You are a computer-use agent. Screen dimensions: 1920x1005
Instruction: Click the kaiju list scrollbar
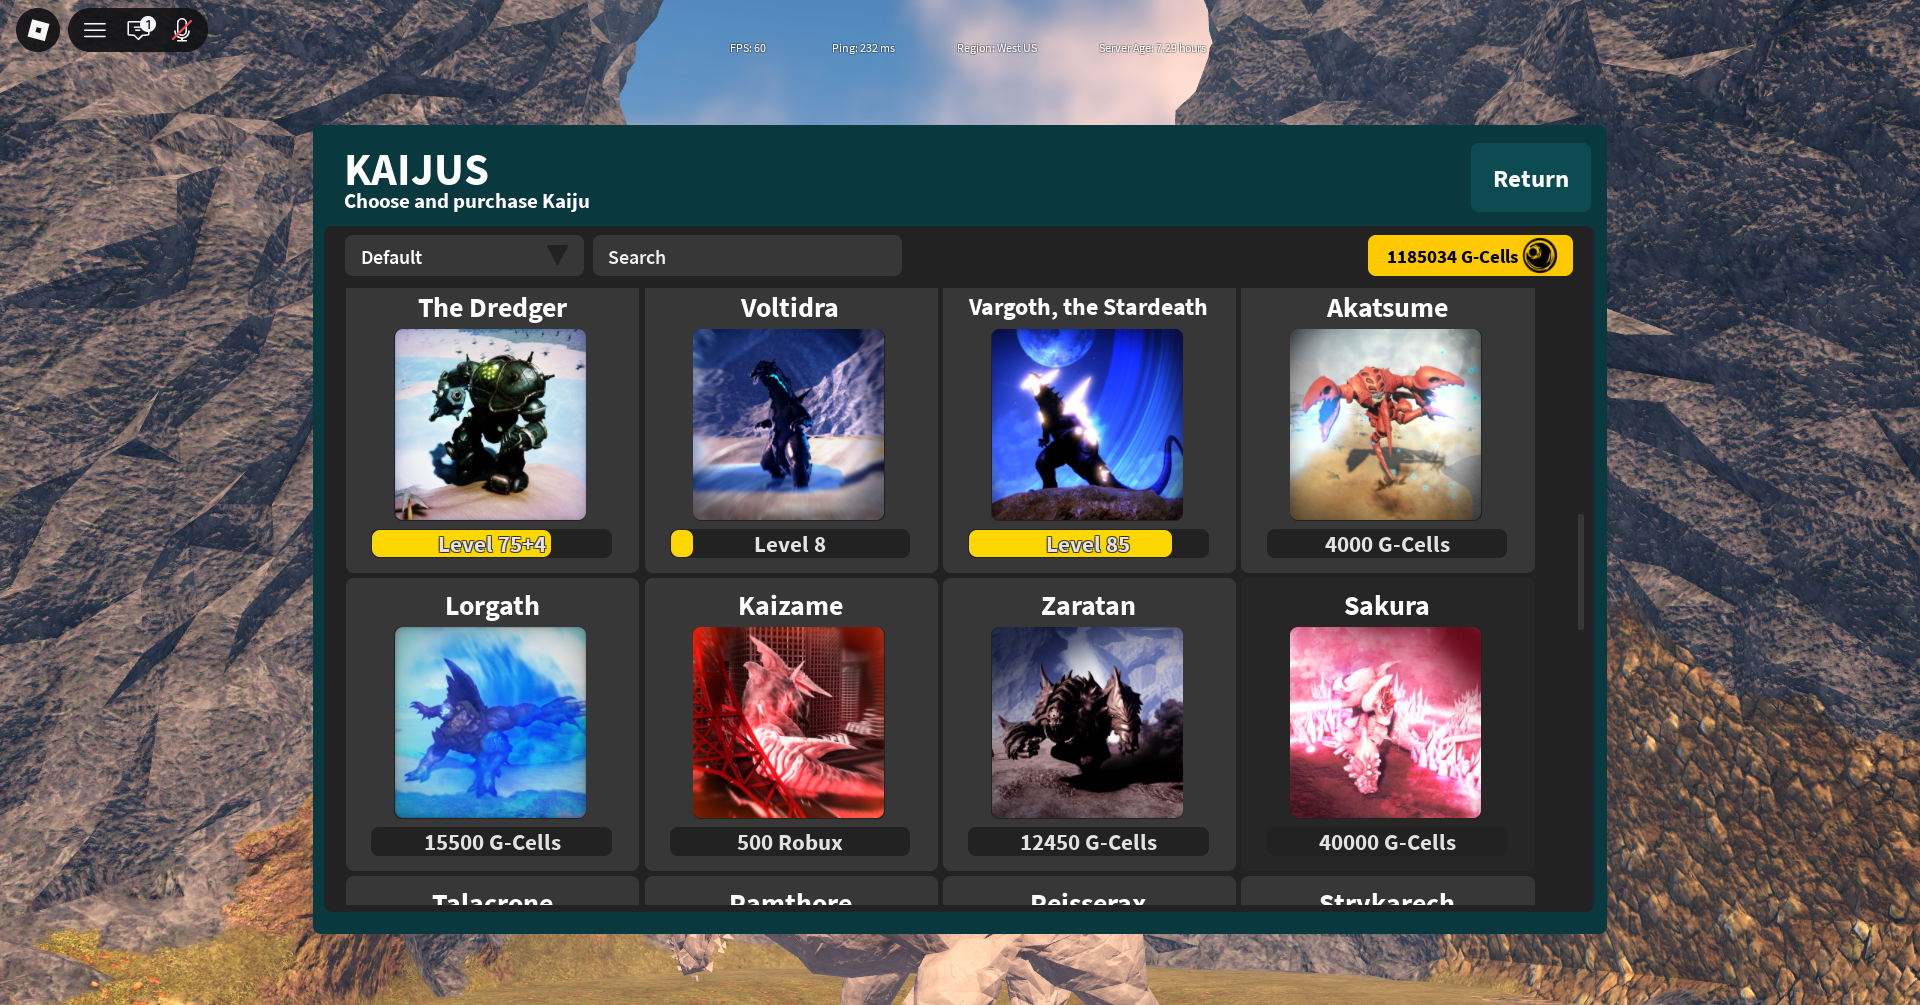pos(1580,572)
